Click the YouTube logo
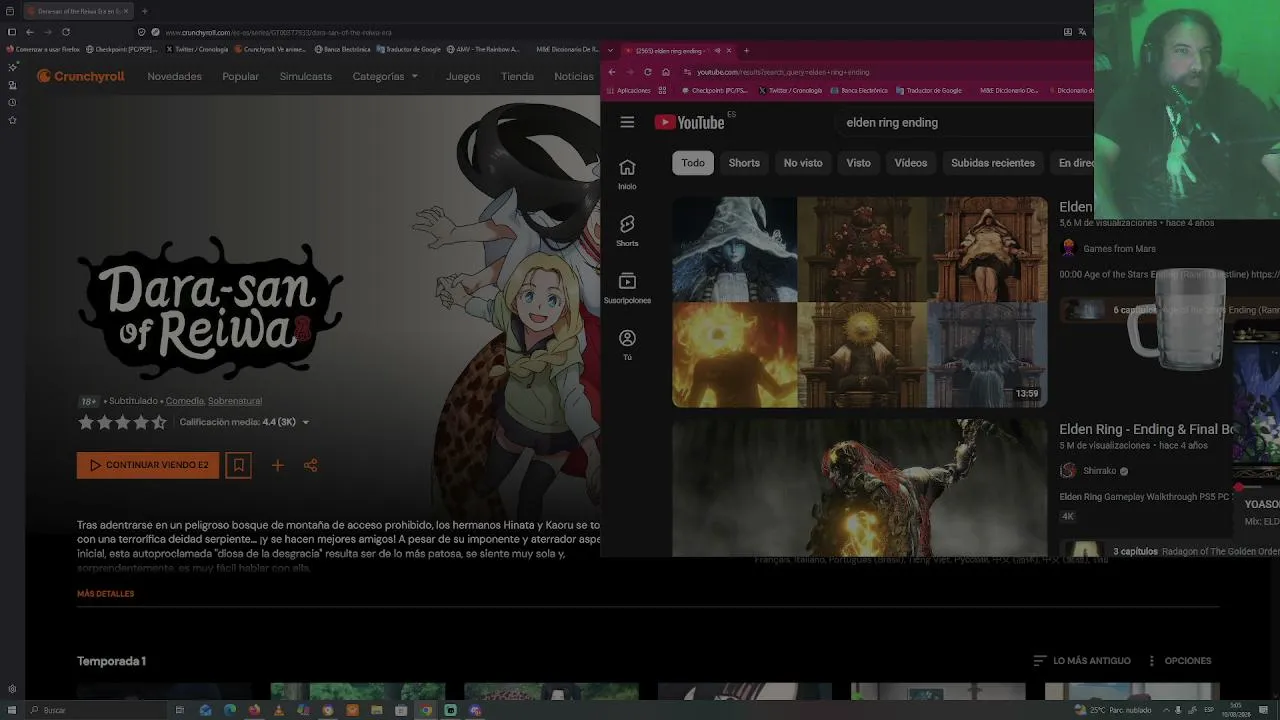 689,122
